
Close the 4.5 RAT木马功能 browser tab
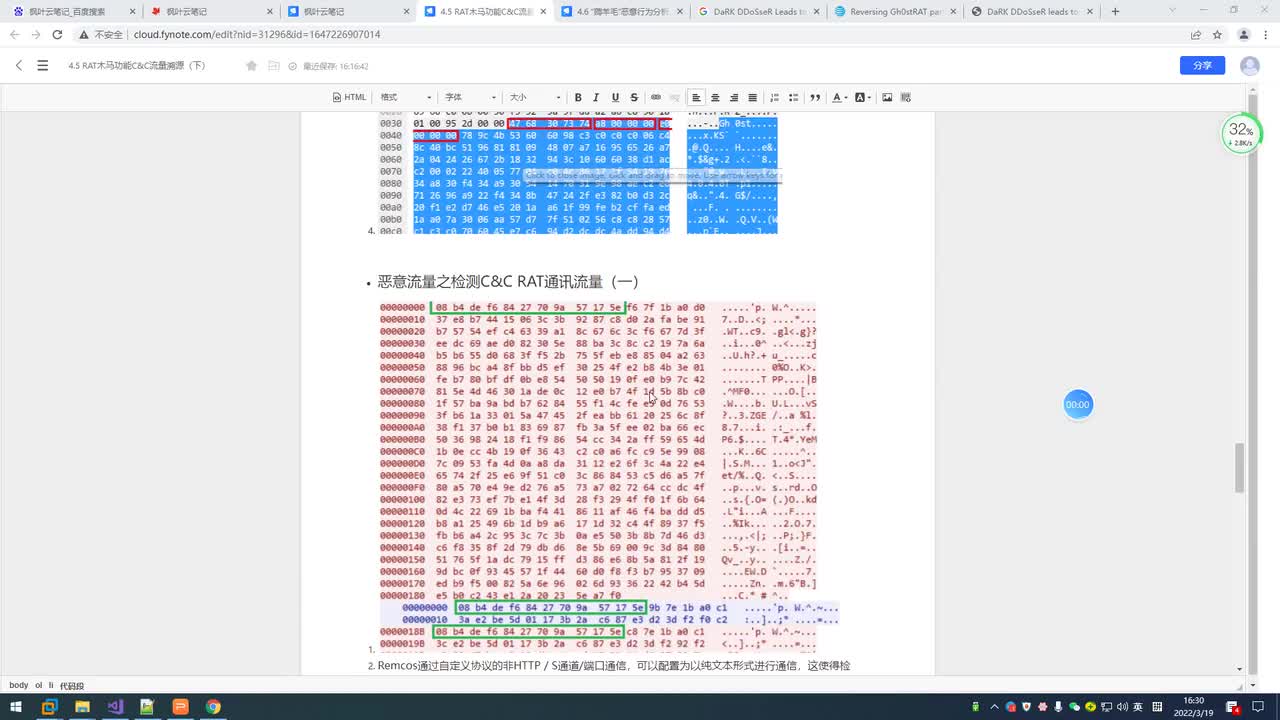pyautogui.click(x=543, y=12)
